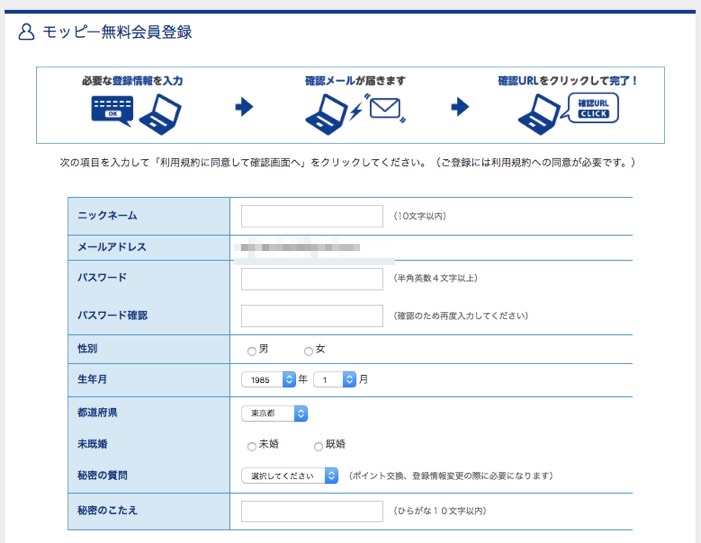Click the envelope mail icon
This screenshot has height=543, width=701.
[385, 109]
